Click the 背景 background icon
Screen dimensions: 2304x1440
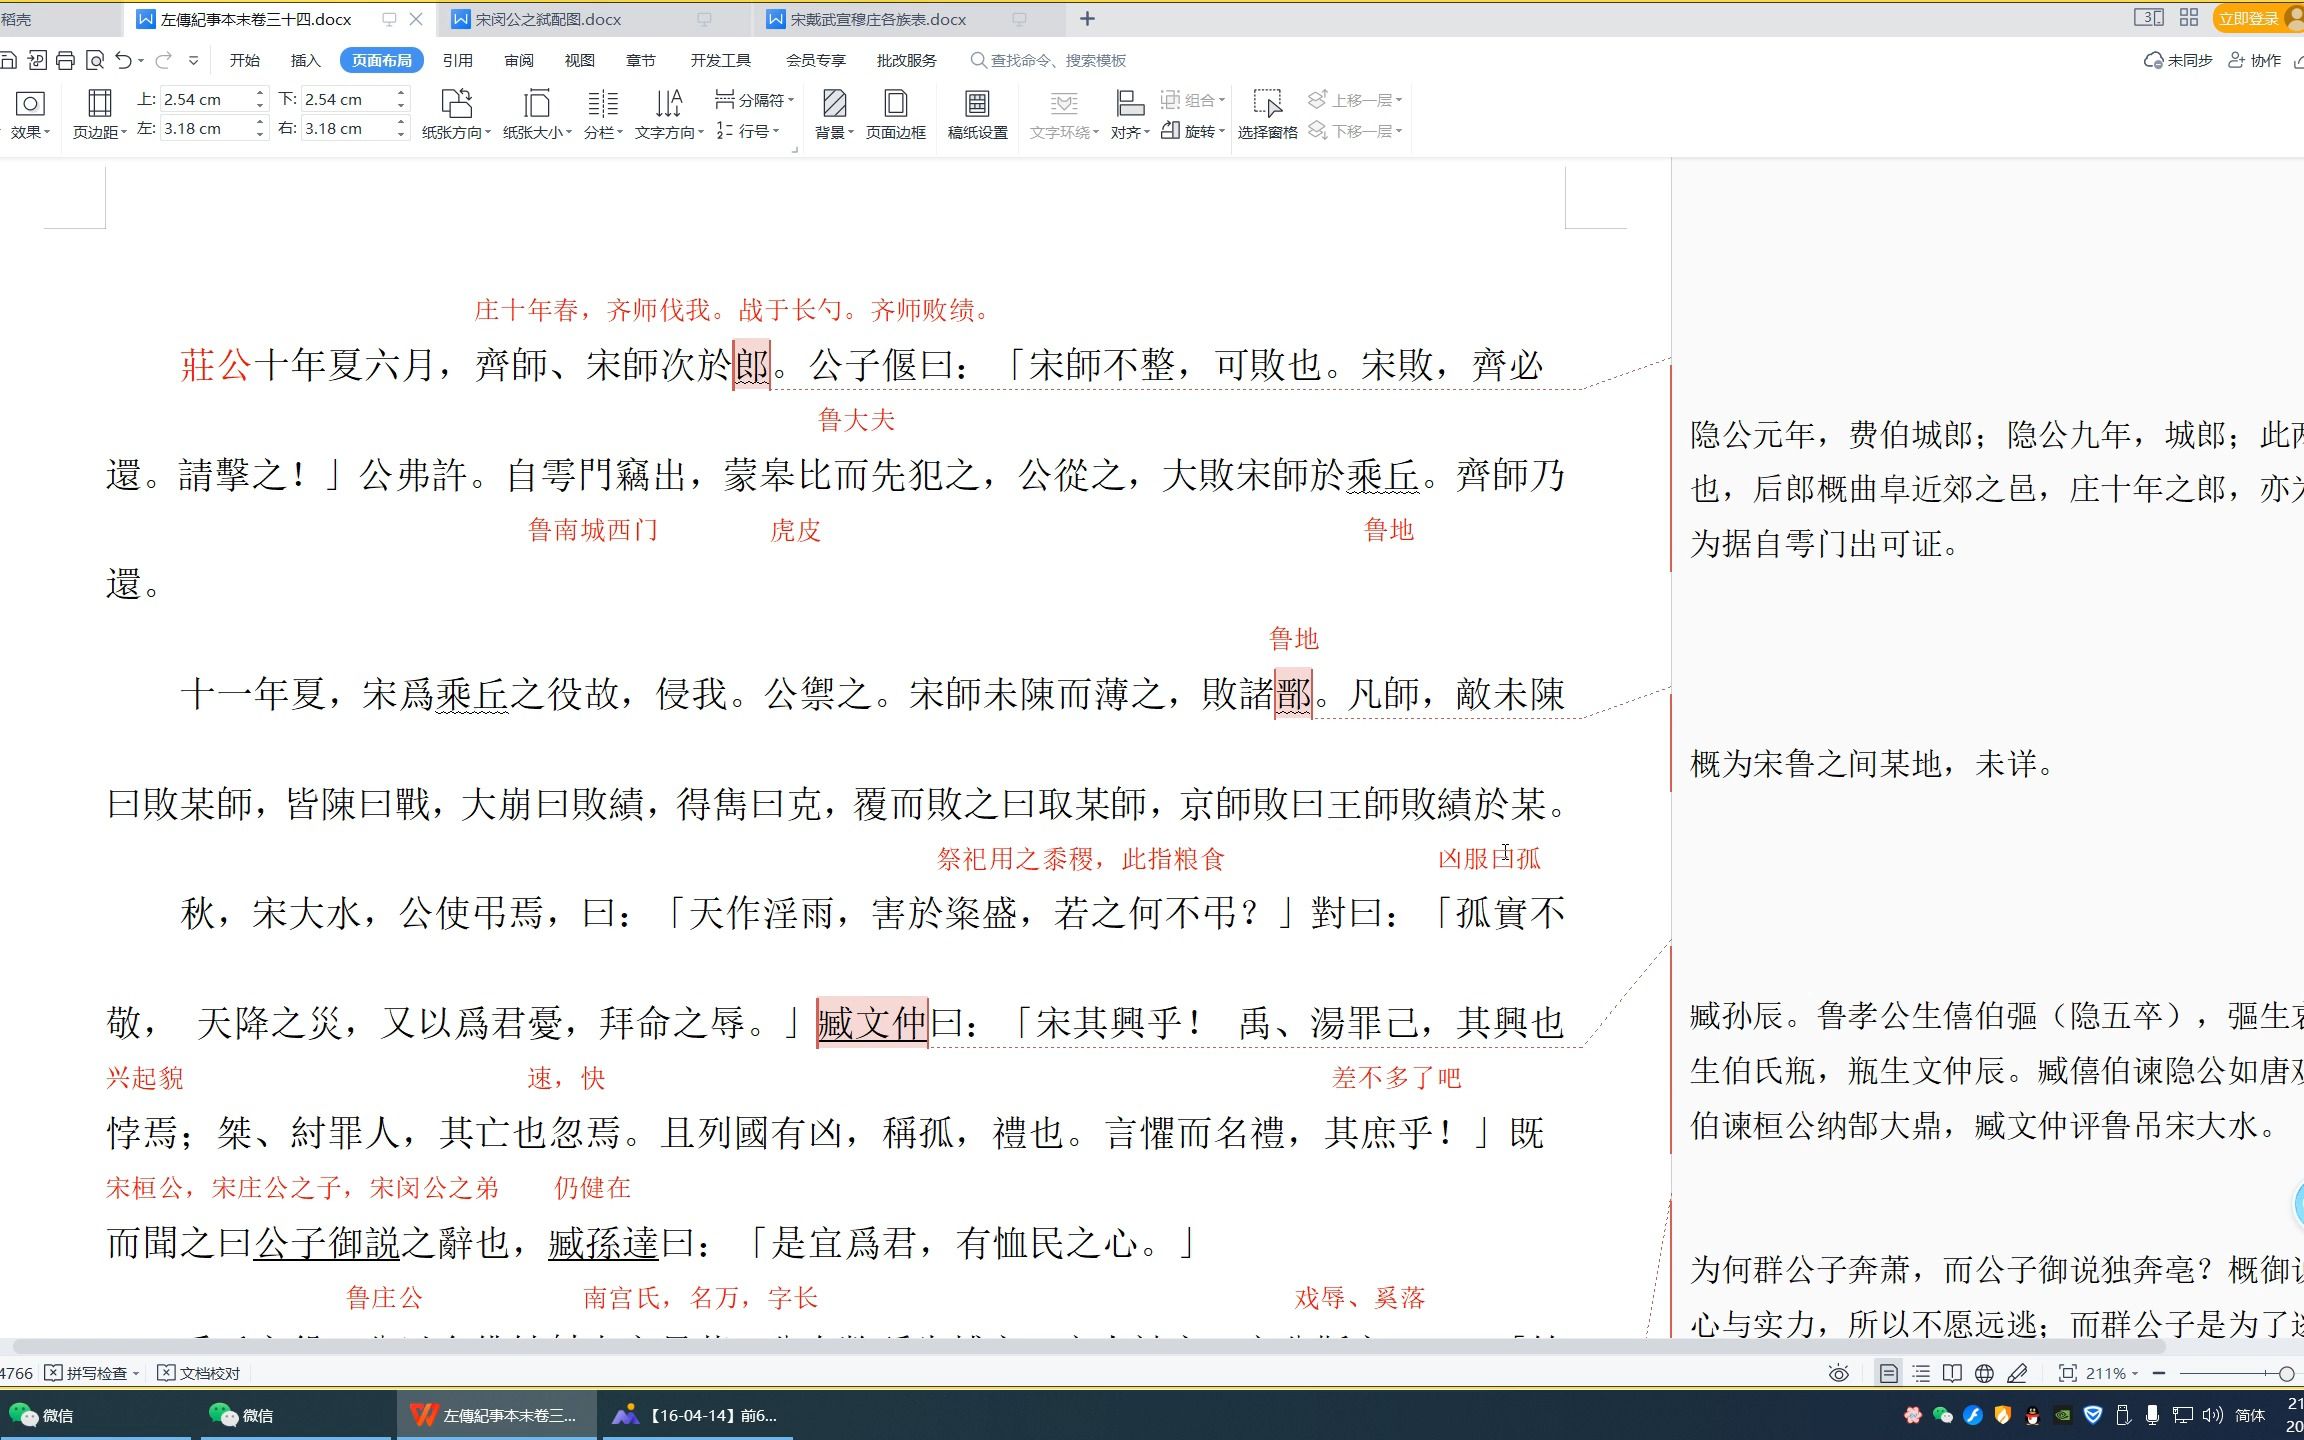tap(834, 103)
